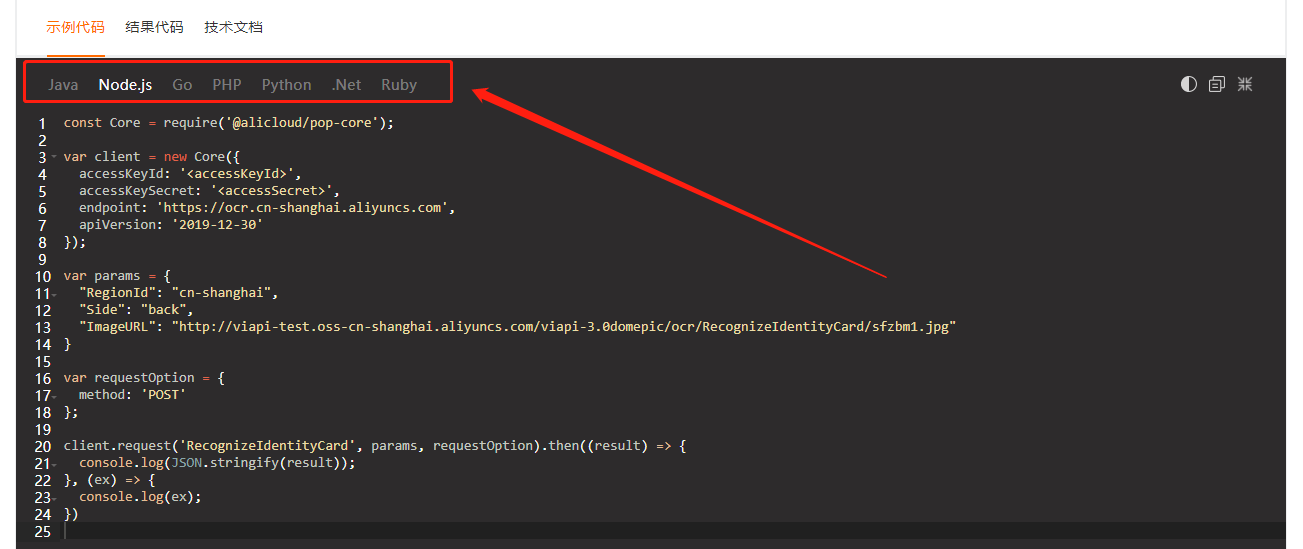Click 'var requestOption' on line 16
This screenshot has height=549, width=1303.
point(129,378)
